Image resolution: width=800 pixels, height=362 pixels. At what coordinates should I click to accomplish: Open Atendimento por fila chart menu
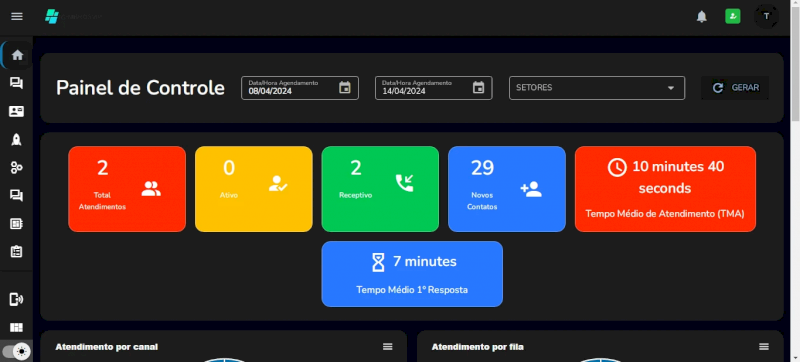(x=764, y=347)
